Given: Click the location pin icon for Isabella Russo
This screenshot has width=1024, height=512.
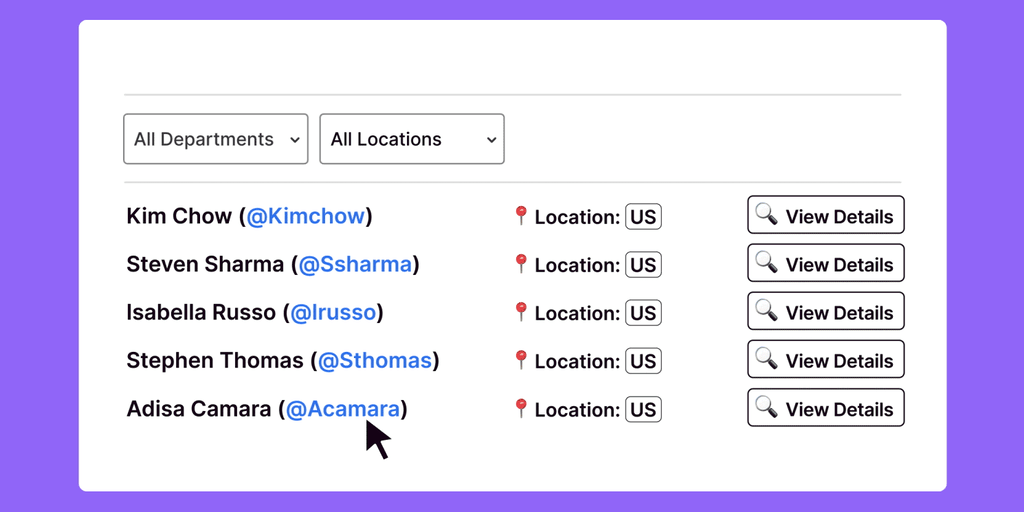Looking at the screenshot, I should click(x=520, y=312).
